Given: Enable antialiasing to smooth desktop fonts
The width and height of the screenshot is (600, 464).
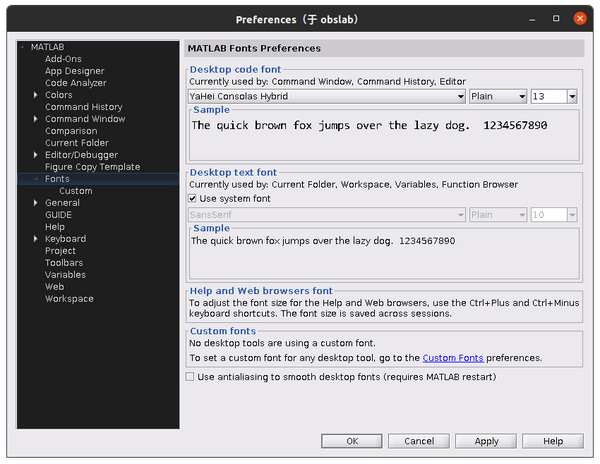Looking at the screenshot, I should click(x=190, y=377).
